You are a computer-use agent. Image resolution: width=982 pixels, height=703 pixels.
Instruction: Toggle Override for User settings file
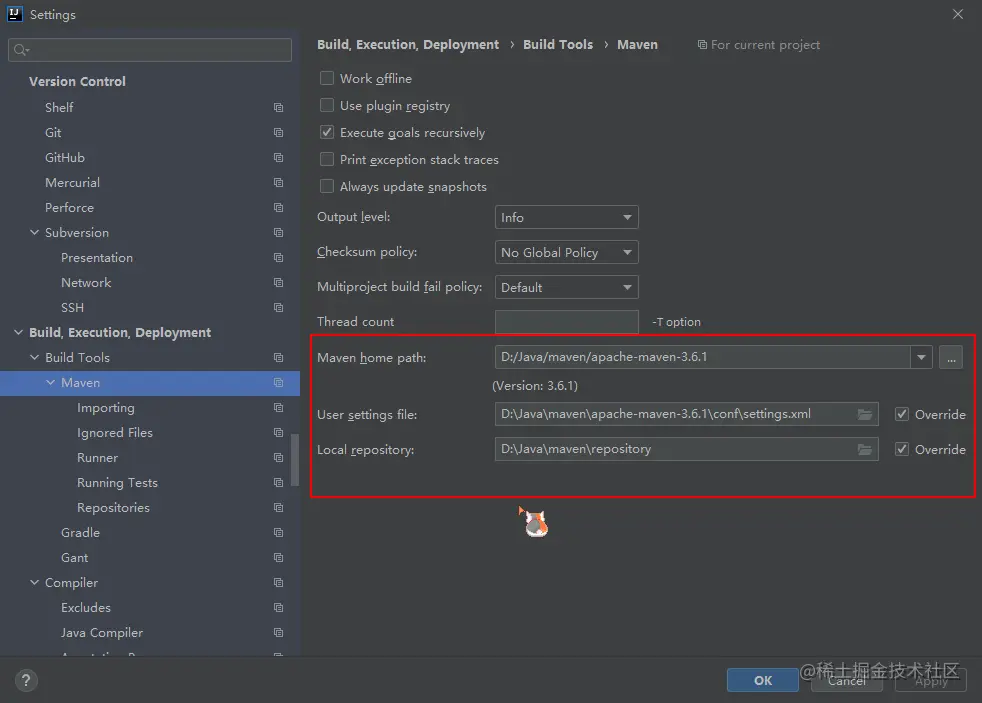pyautogui.click(x=902, y=414)
